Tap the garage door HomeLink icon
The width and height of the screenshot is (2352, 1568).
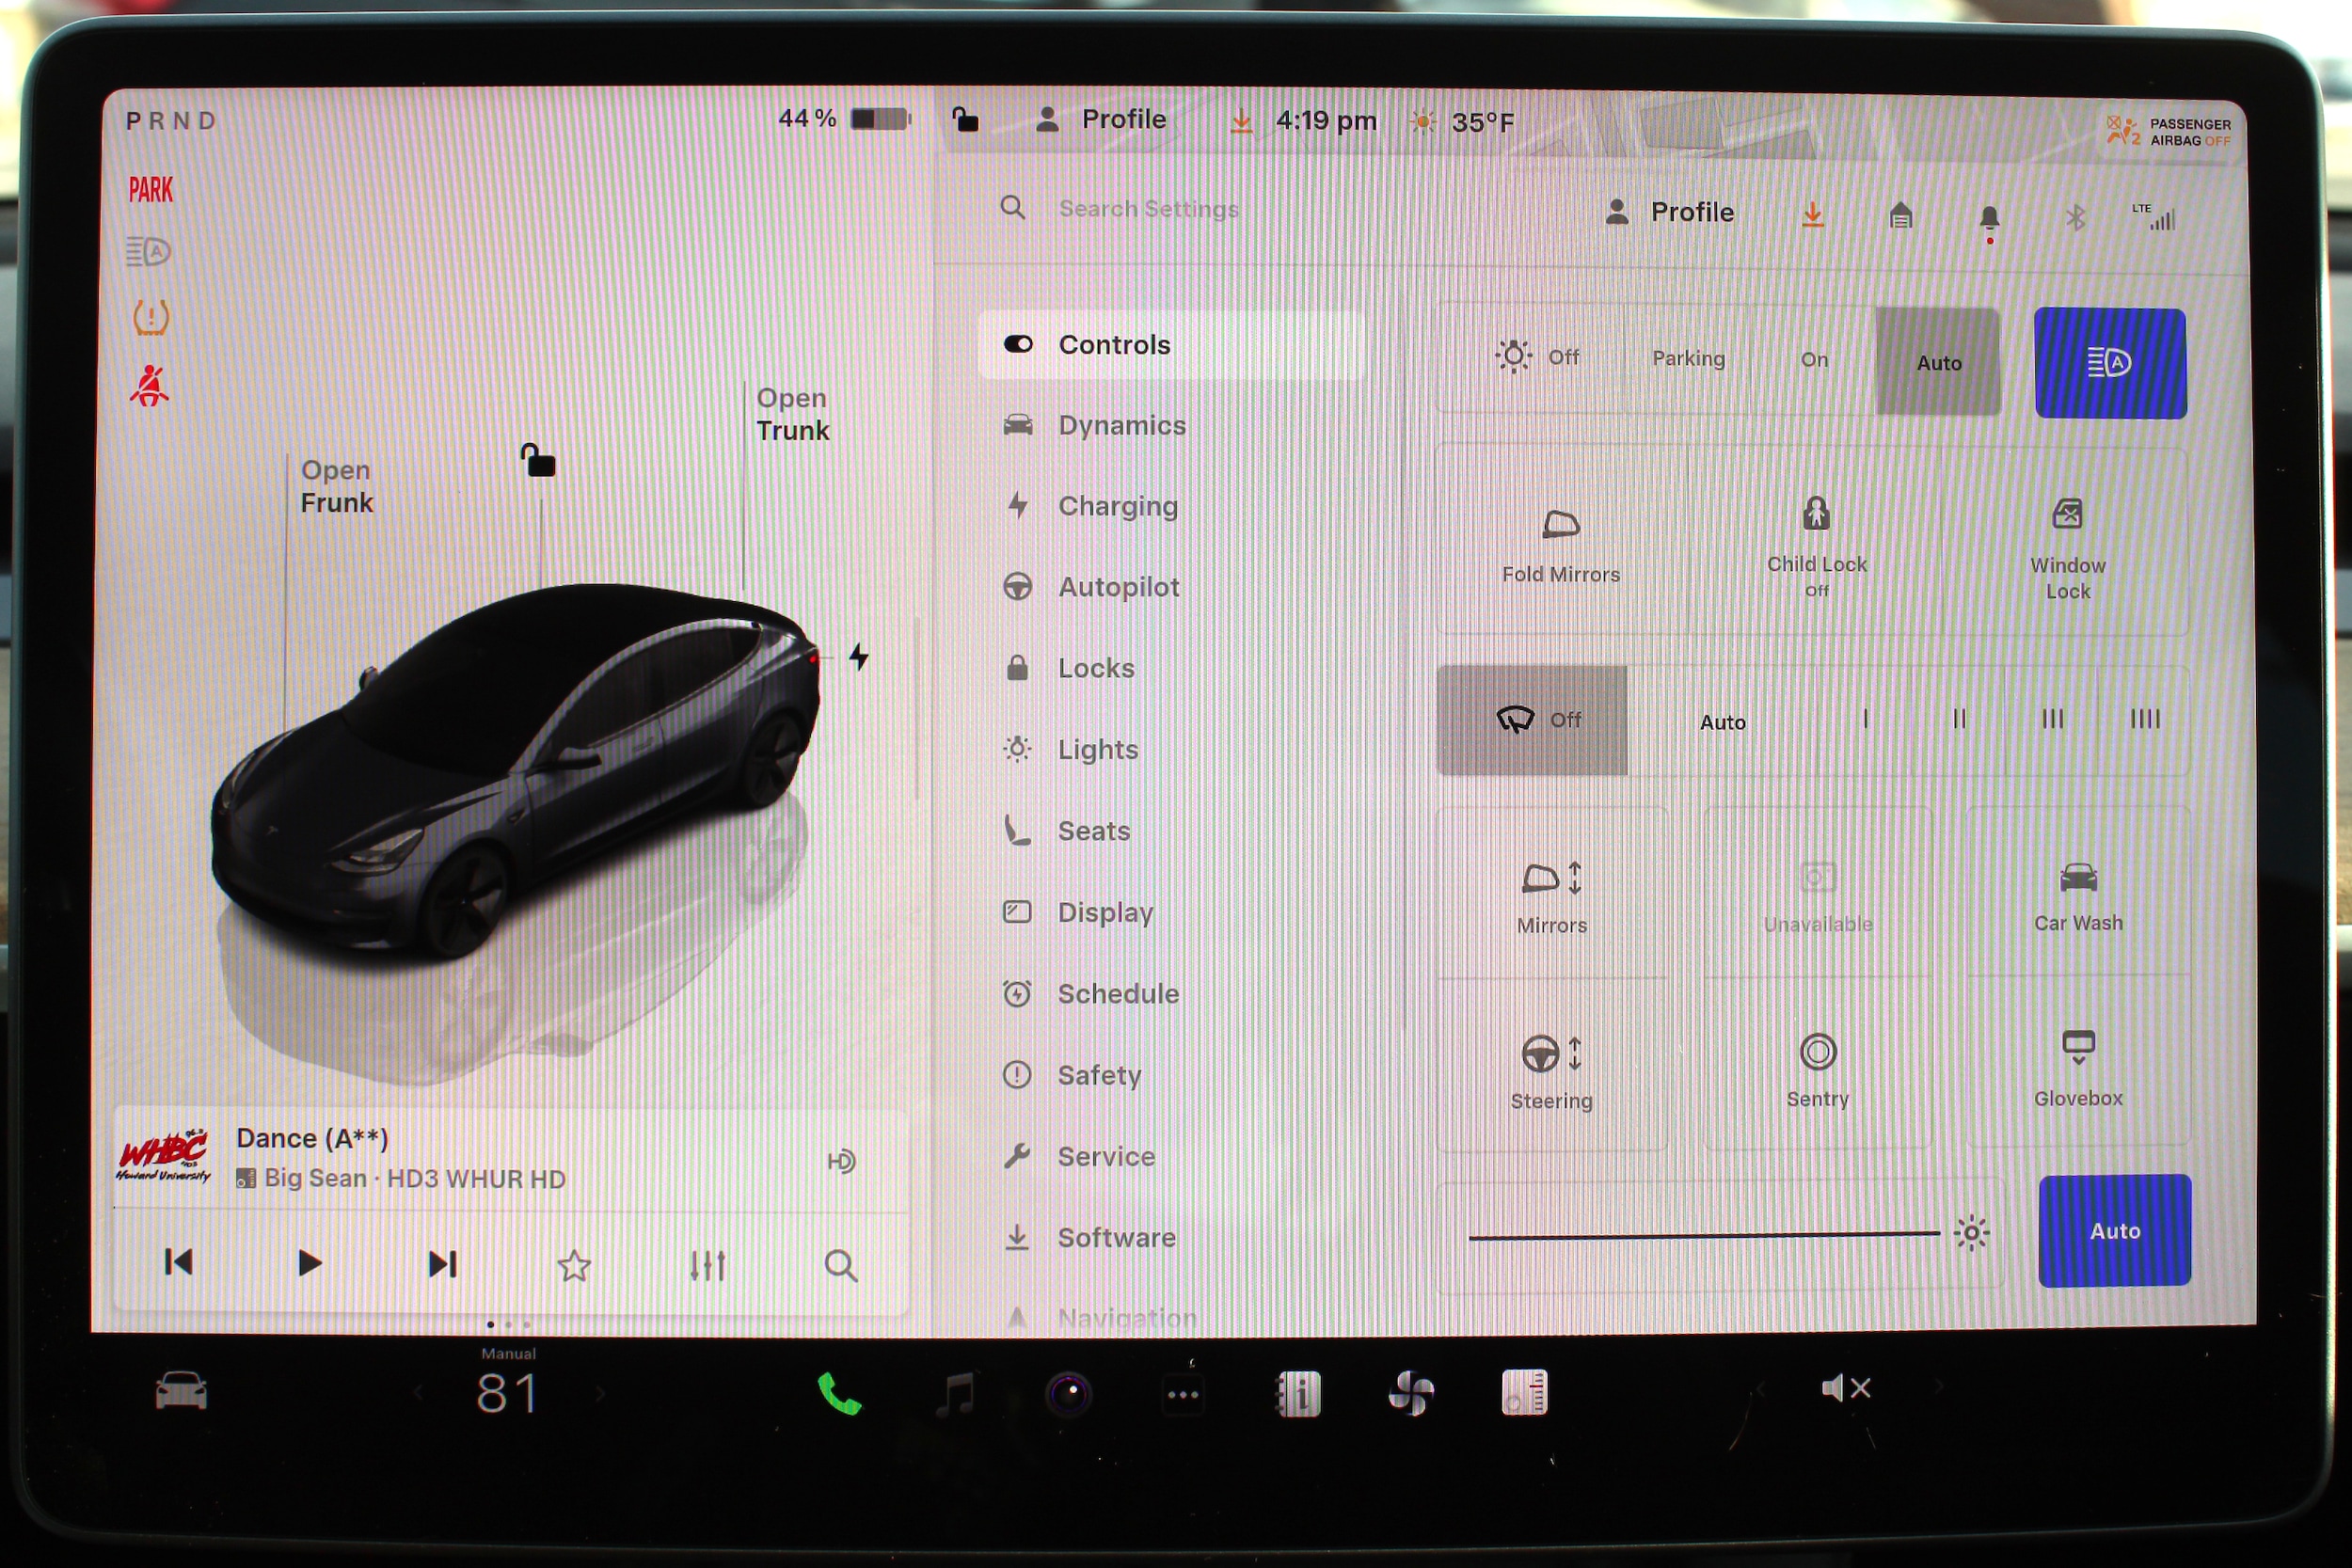coord(1900,215)
